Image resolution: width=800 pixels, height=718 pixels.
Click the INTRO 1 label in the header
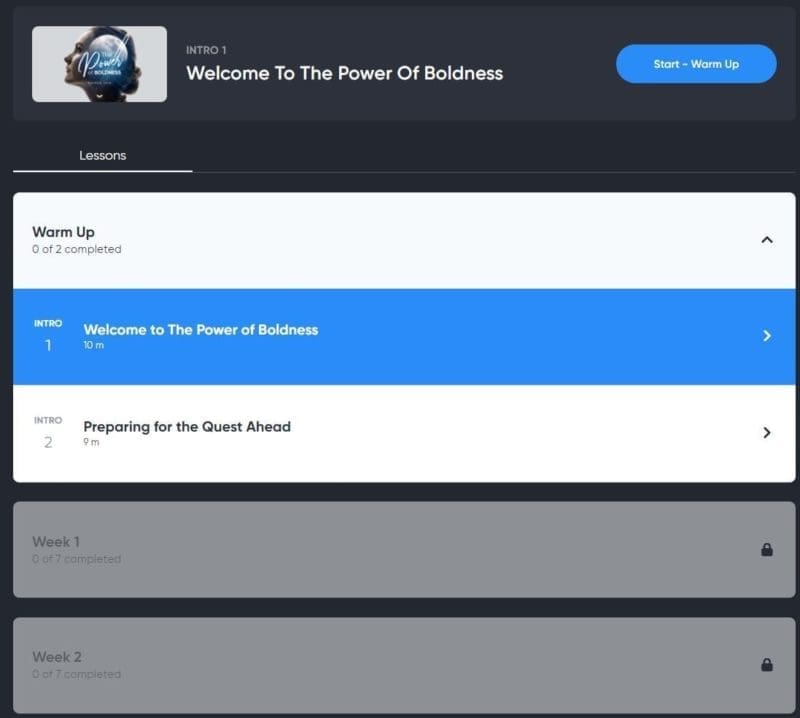coord(206,50)
